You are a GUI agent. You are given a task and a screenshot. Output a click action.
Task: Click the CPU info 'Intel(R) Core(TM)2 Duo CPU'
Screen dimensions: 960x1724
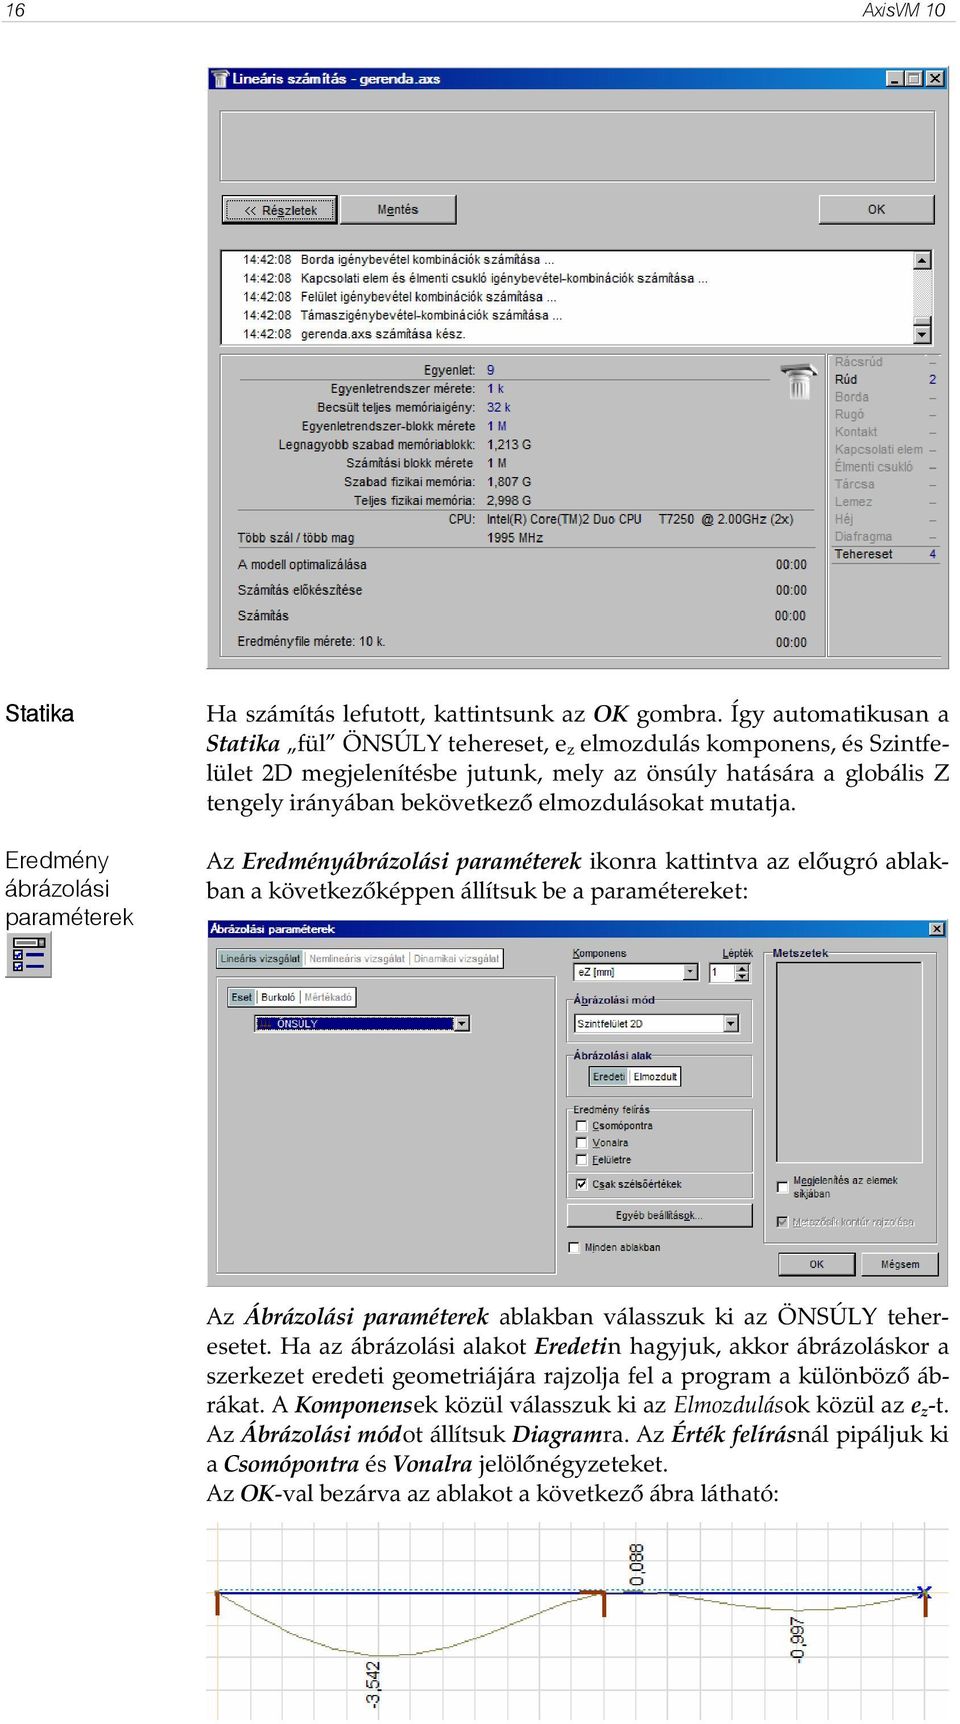[x=564, y=519]
